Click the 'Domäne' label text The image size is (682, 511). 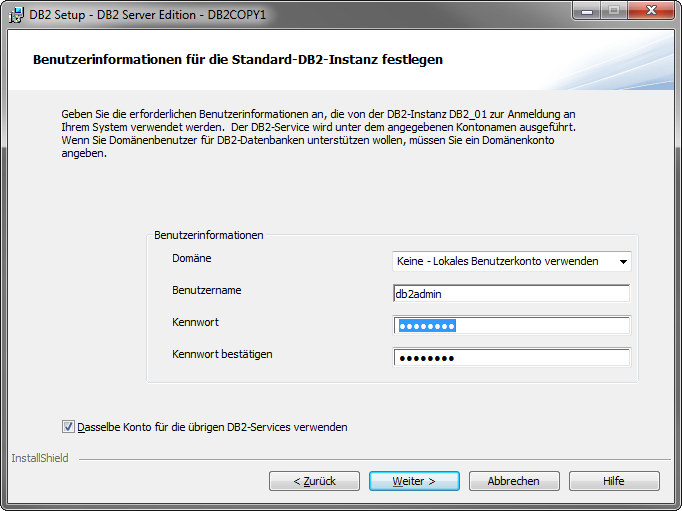click(192, 258)
